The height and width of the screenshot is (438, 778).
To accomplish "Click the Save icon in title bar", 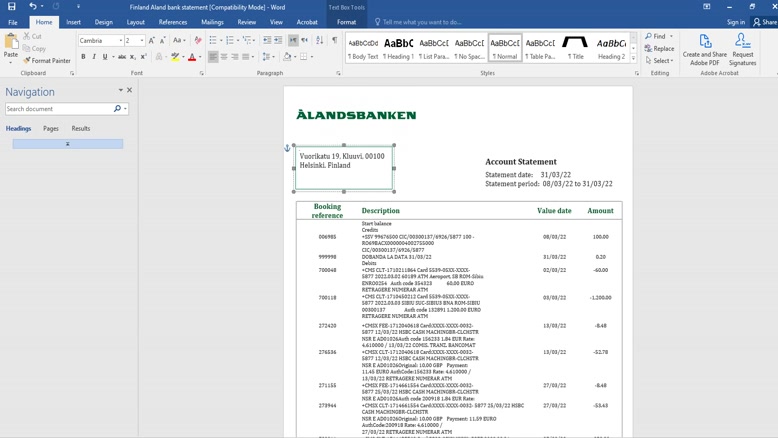I will [x=12, y=6].
